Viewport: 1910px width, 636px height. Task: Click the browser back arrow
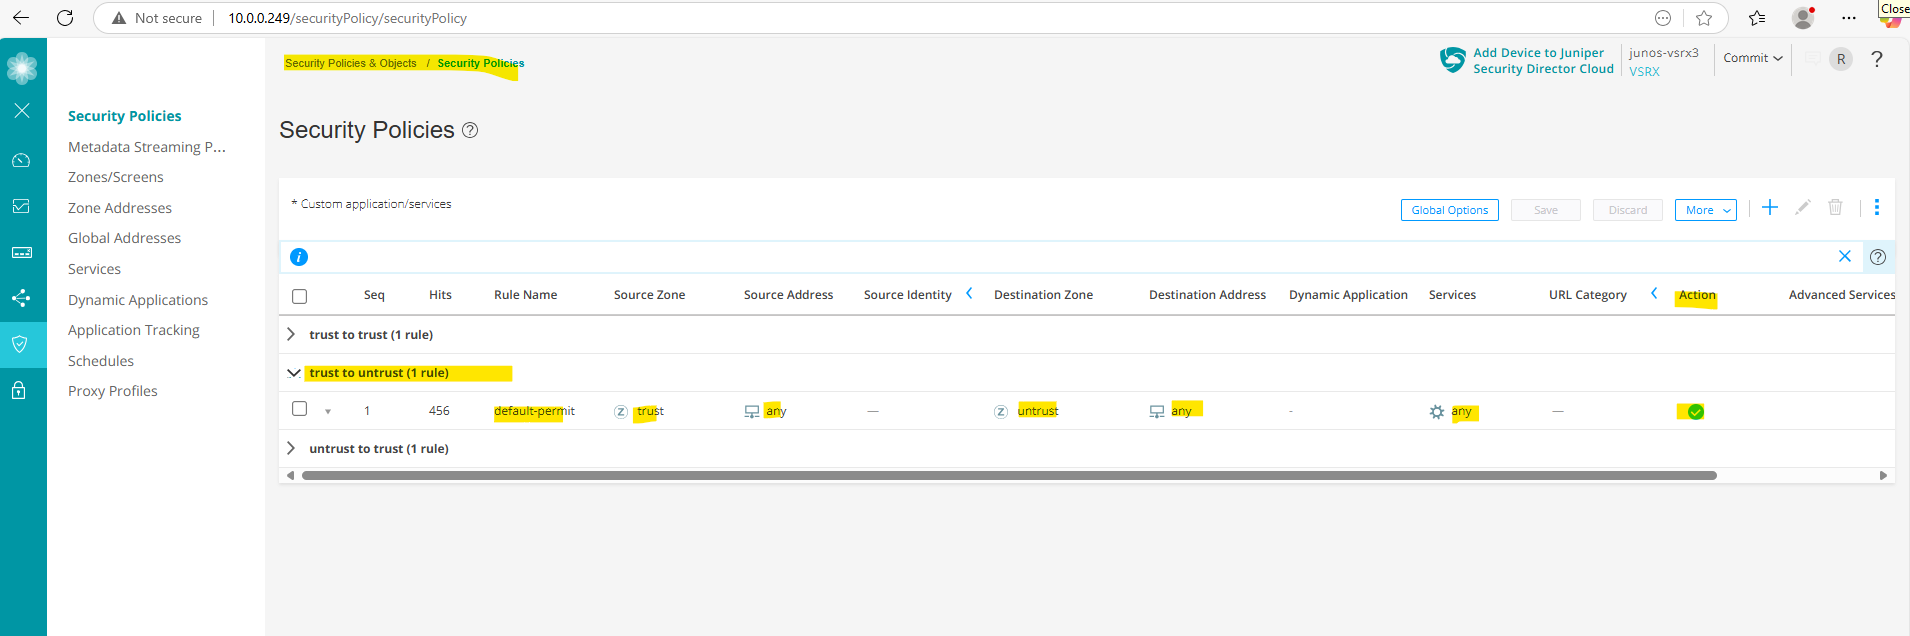21,18
